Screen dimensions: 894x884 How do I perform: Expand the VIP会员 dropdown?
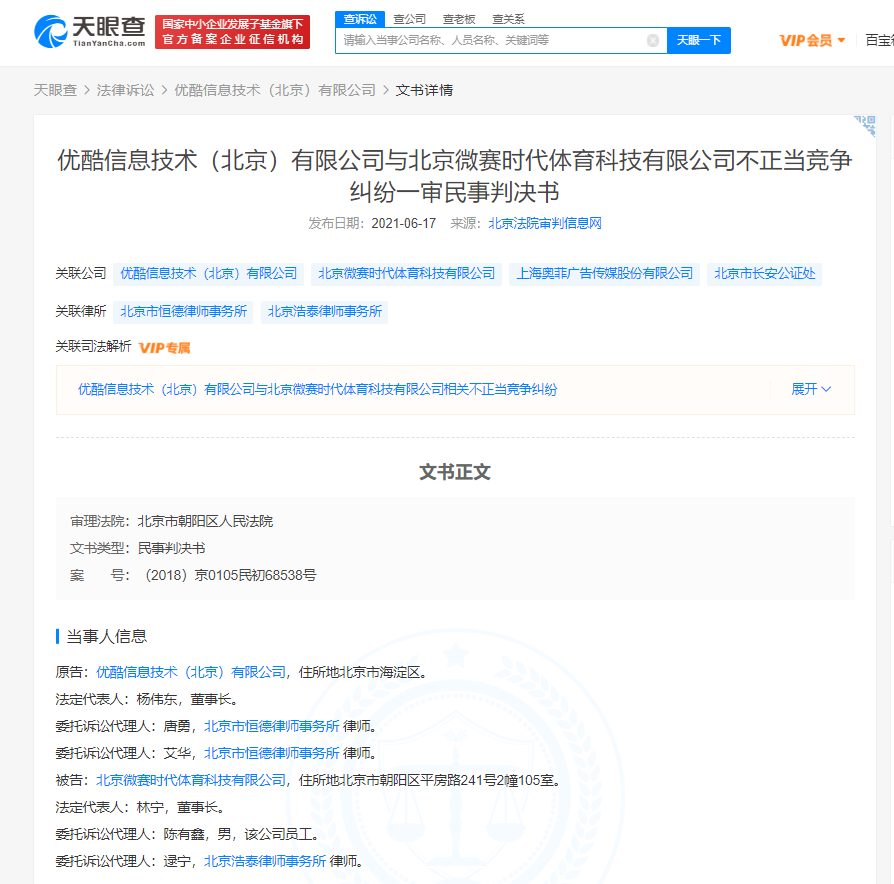[812, 40]
